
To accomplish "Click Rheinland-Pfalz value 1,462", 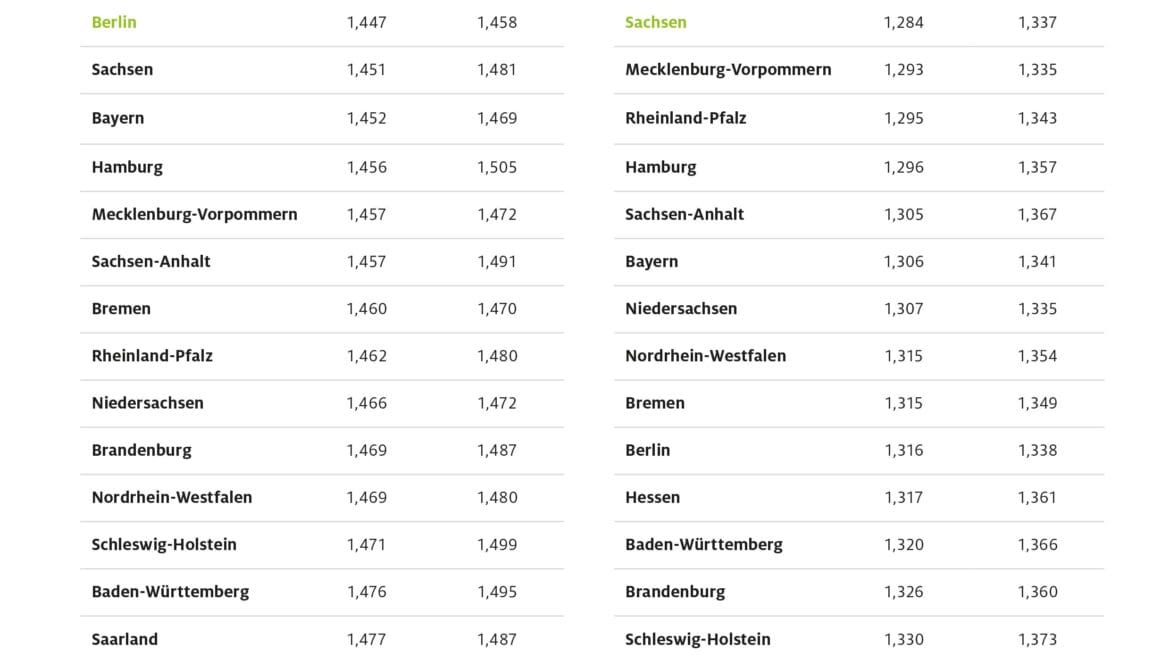I will (366, 356).
